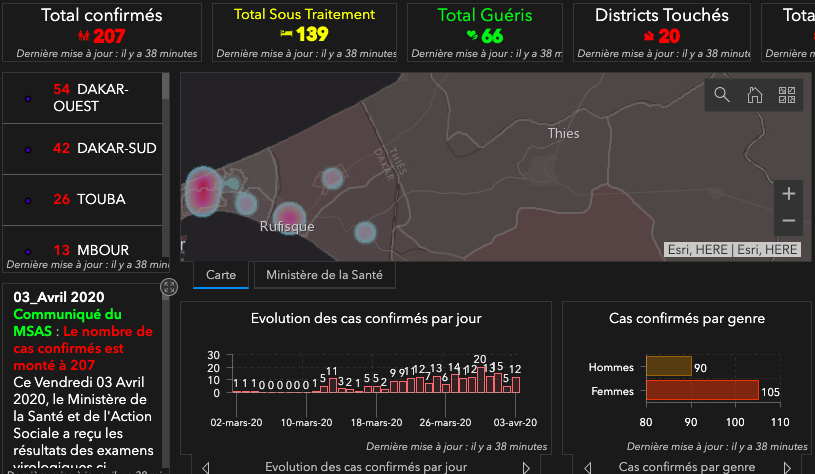815x474 pixels.
Task: Select the green heart icon under Total Guéris
Action: (472, 35)
